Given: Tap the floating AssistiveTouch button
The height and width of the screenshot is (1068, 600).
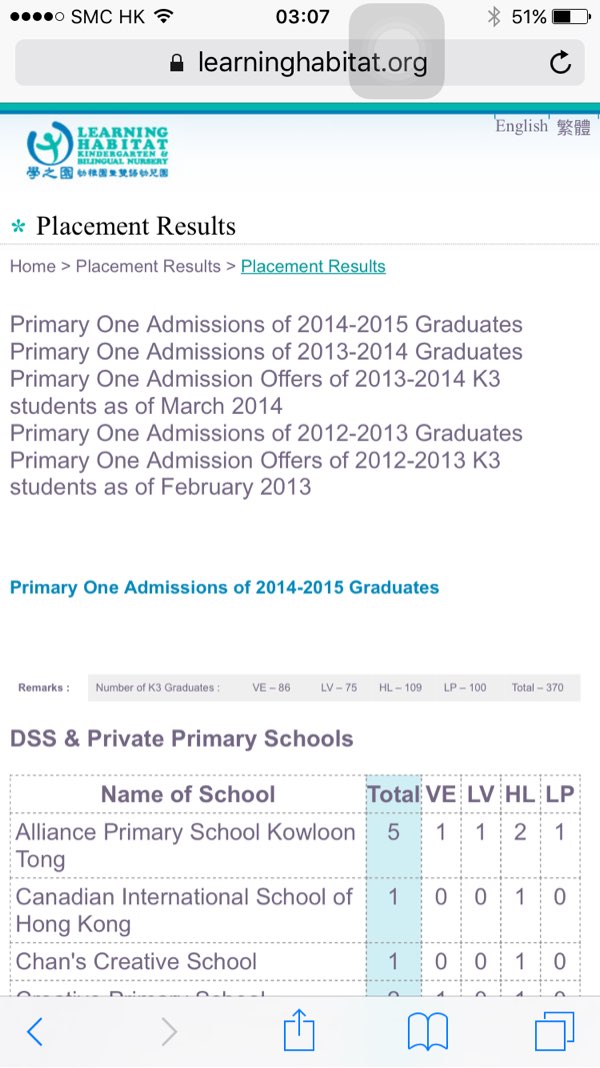Looking at the screenshot, I should 396,50.
